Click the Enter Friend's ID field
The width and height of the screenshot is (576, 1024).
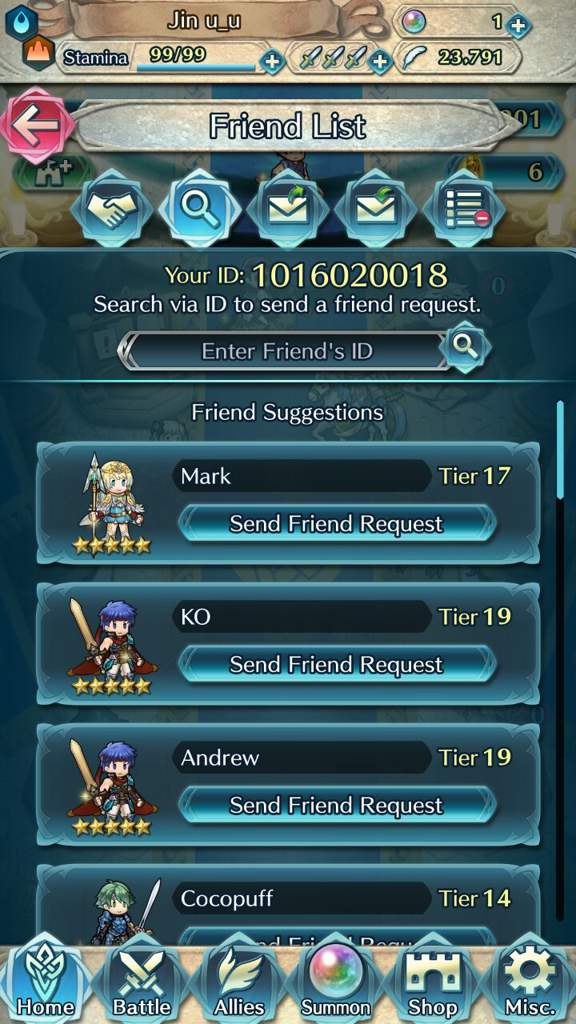286,351
